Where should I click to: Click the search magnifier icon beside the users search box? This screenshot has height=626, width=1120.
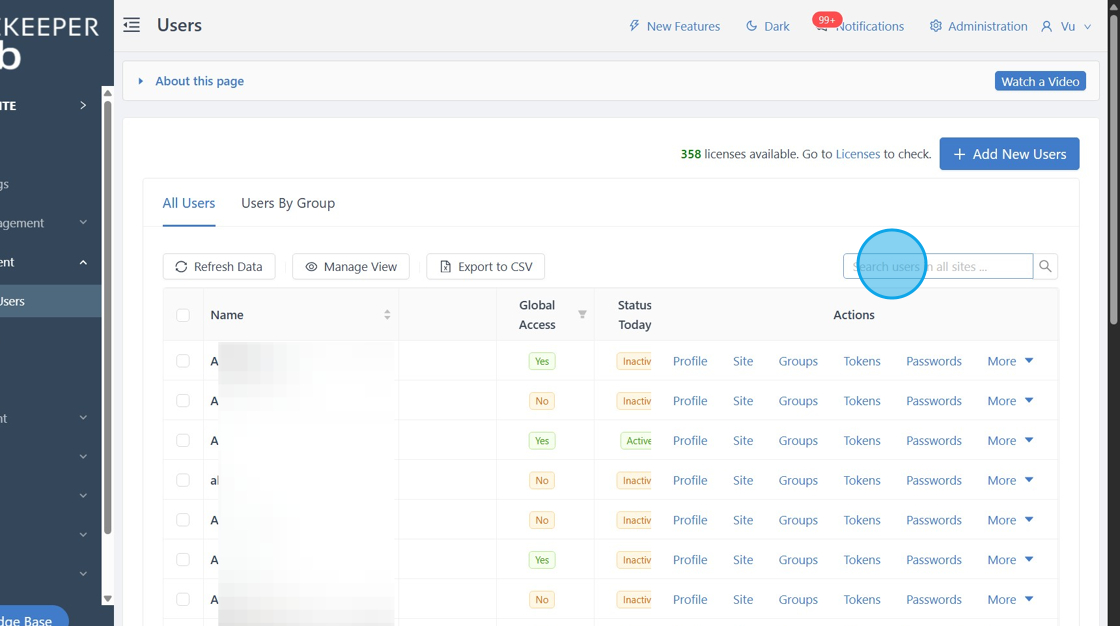1045,267
